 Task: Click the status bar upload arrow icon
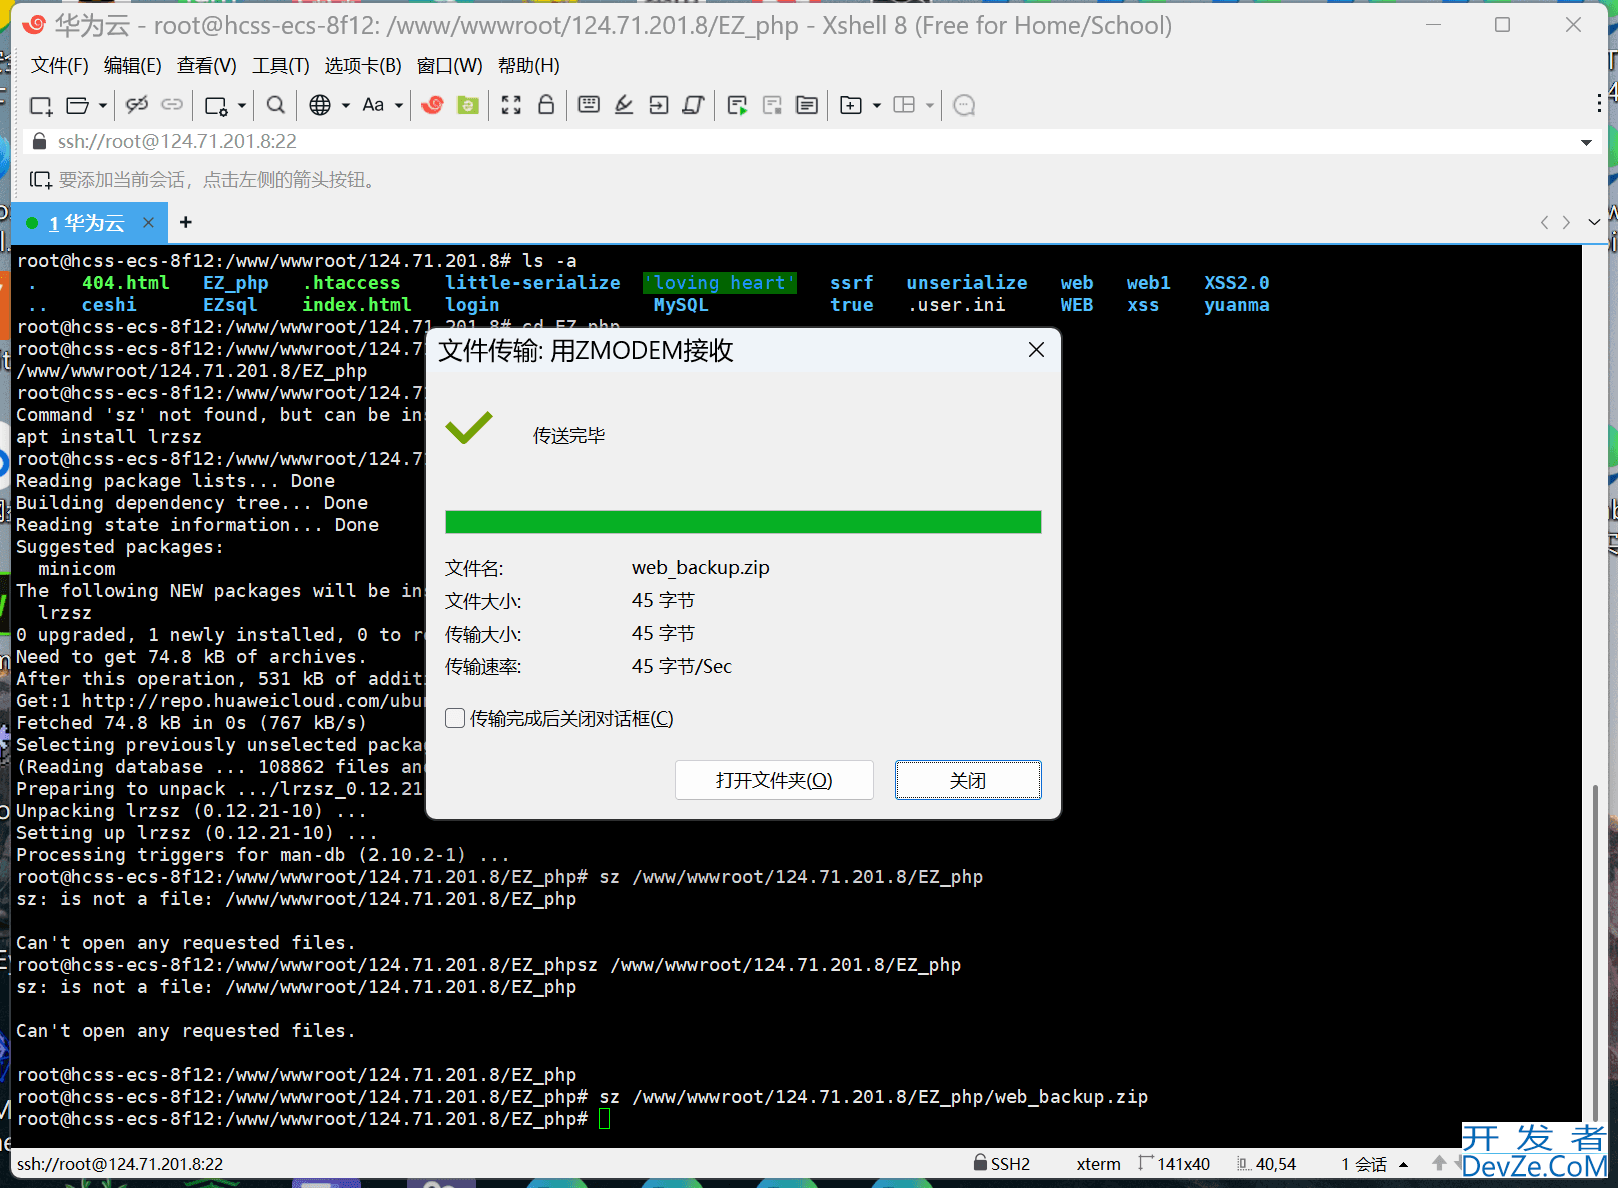1439,1163
